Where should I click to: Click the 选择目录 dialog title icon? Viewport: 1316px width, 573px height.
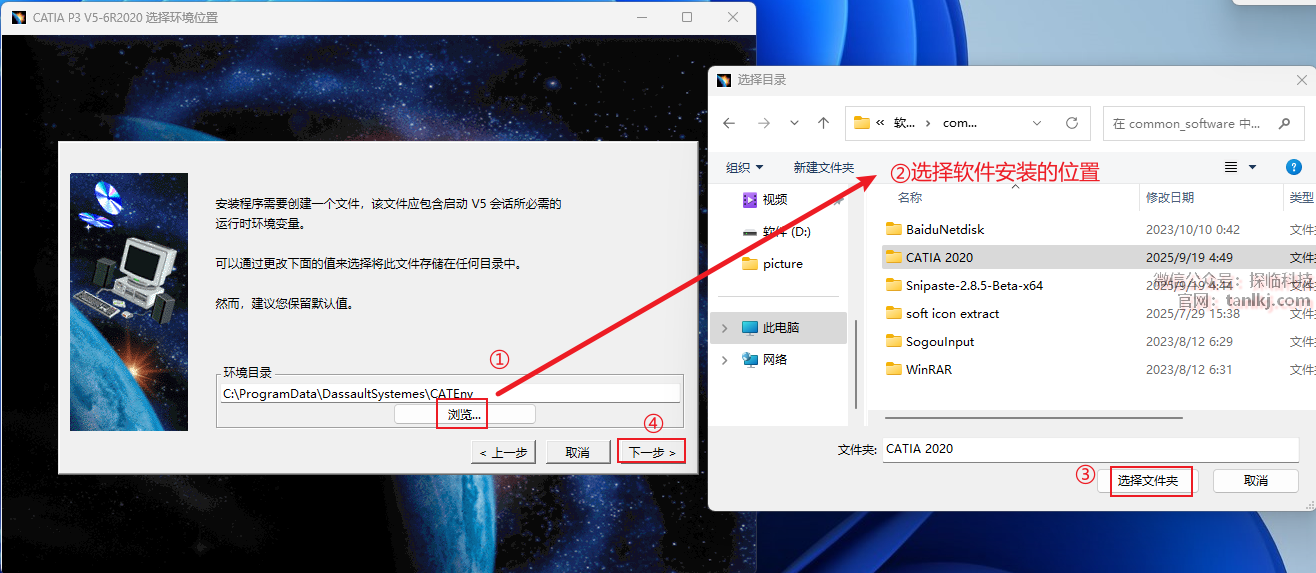tap(724, 80)
